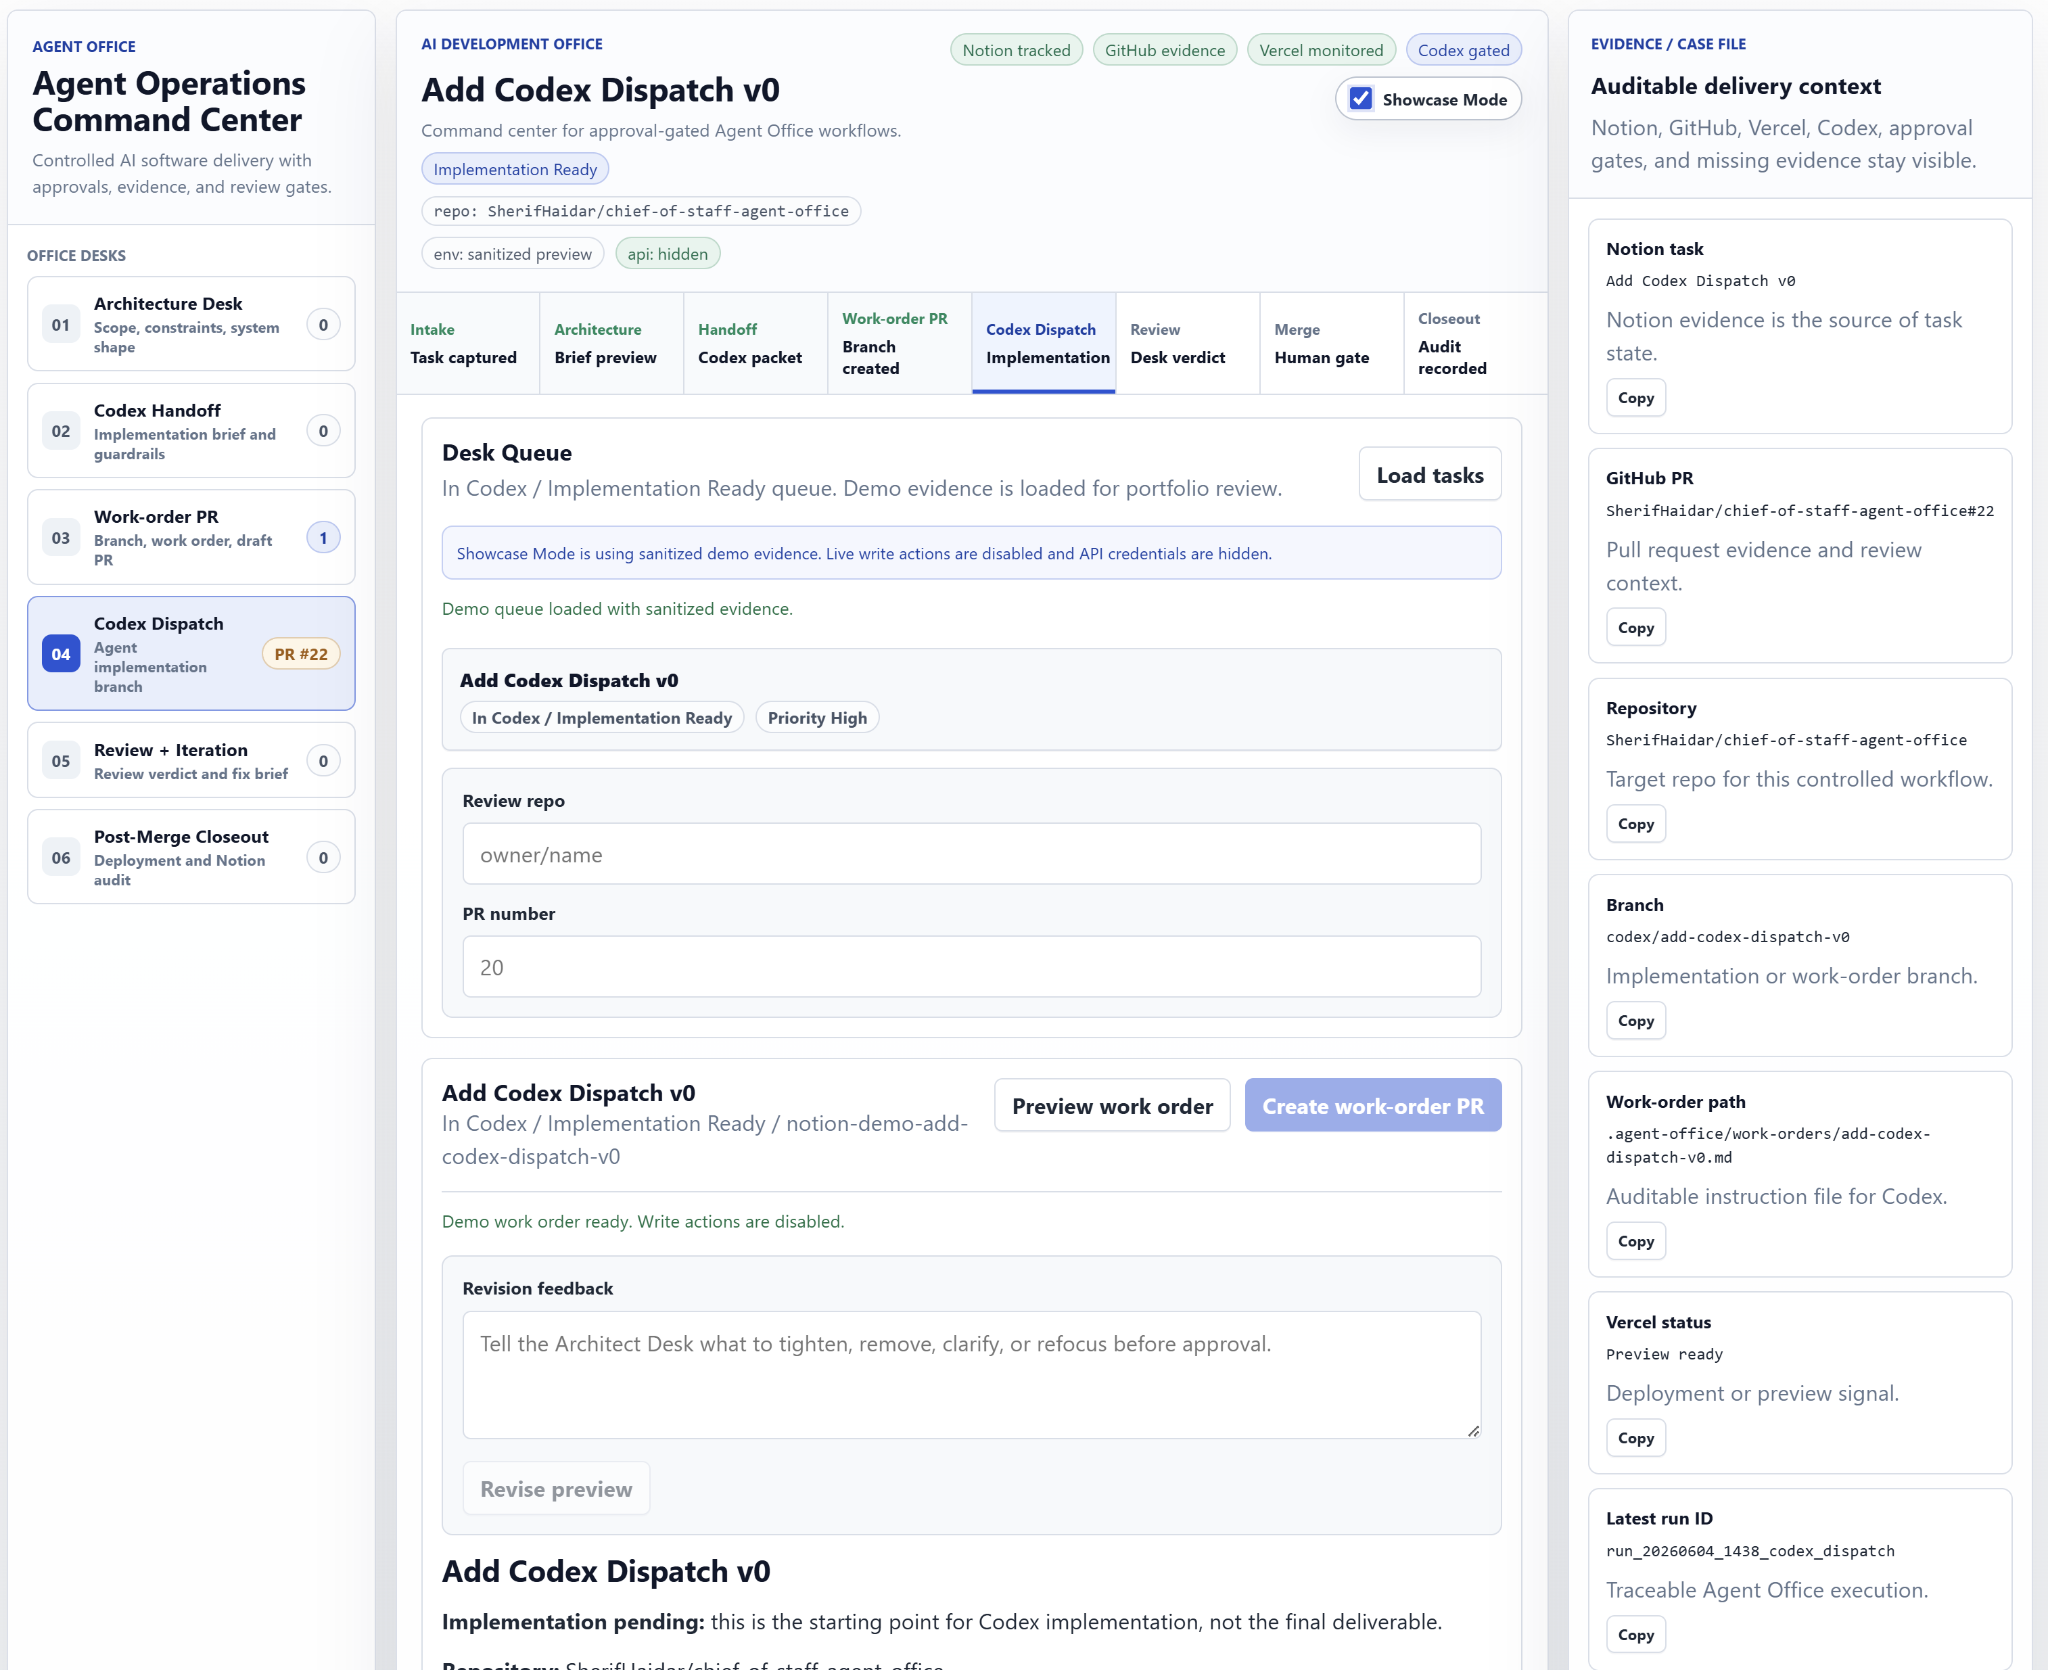2048x1670 pixels.
Task: Click SherifHaidar/chief-of-staff-agent-office#22 text
Action: [1800, 511]
